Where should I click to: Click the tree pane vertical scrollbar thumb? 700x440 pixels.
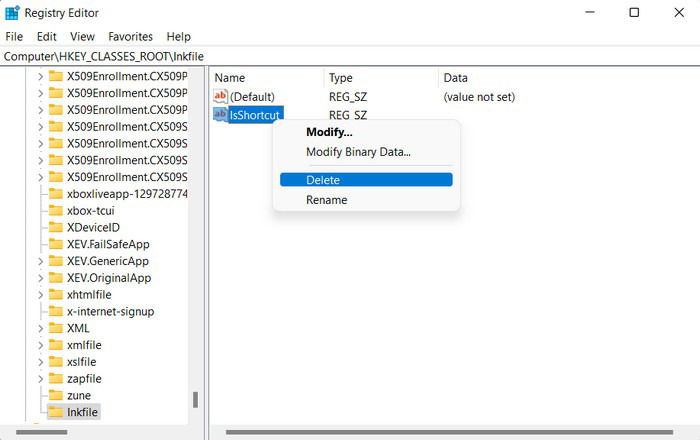195,399
